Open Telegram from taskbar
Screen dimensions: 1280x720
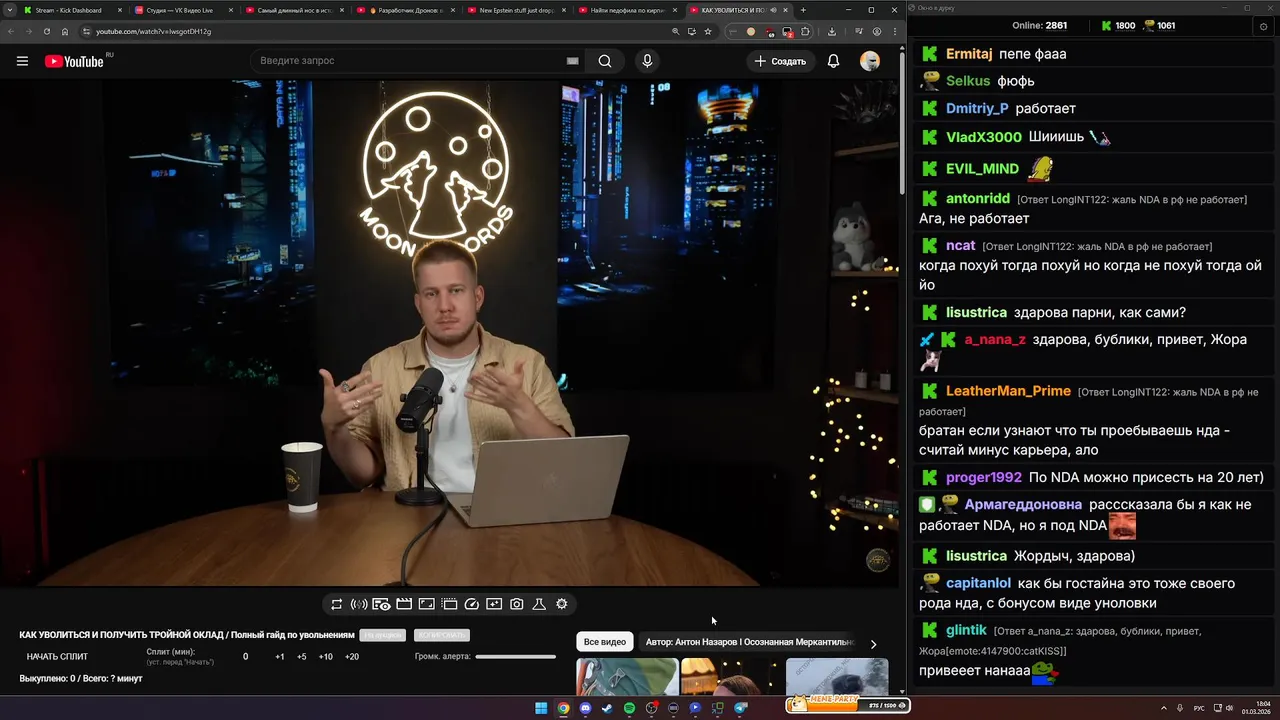point(740,708)
